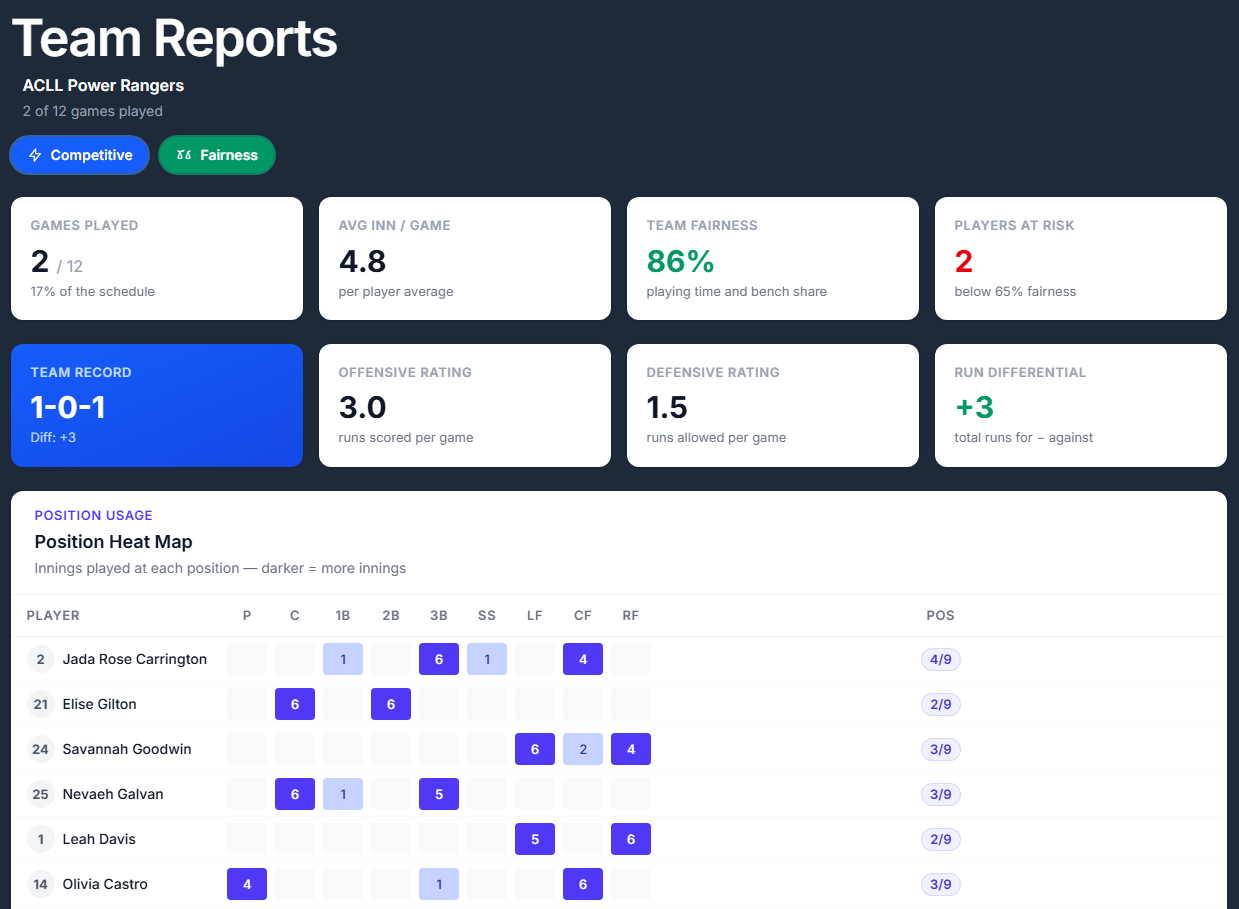Click the Leah Davis player name

pos(99,839)
